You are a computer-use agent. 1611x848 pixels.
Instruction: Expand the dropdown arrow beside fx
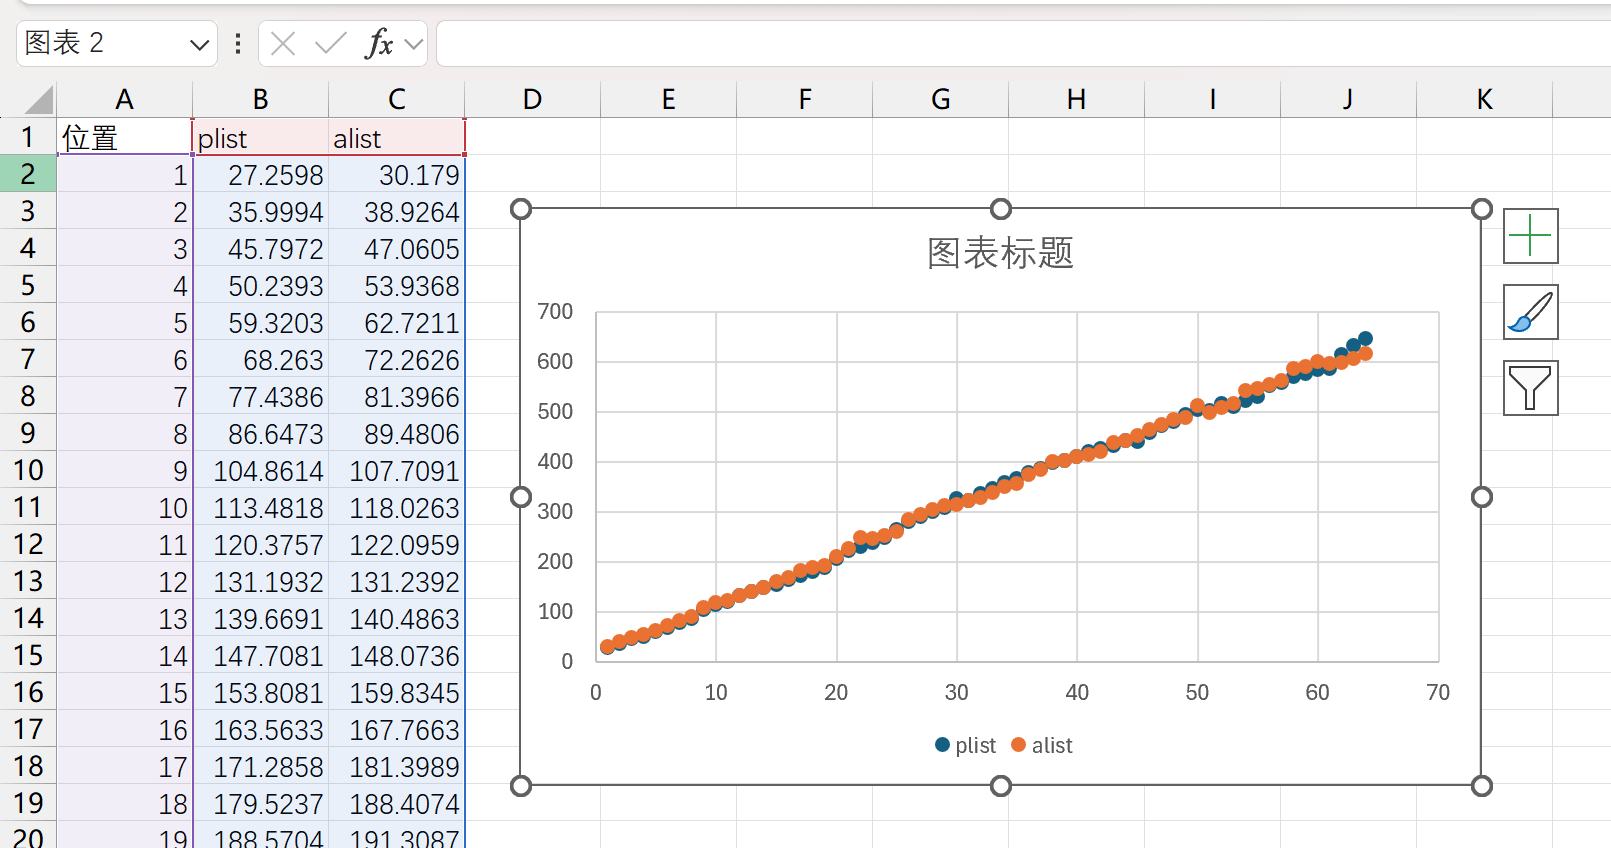[x=414, y=44]
